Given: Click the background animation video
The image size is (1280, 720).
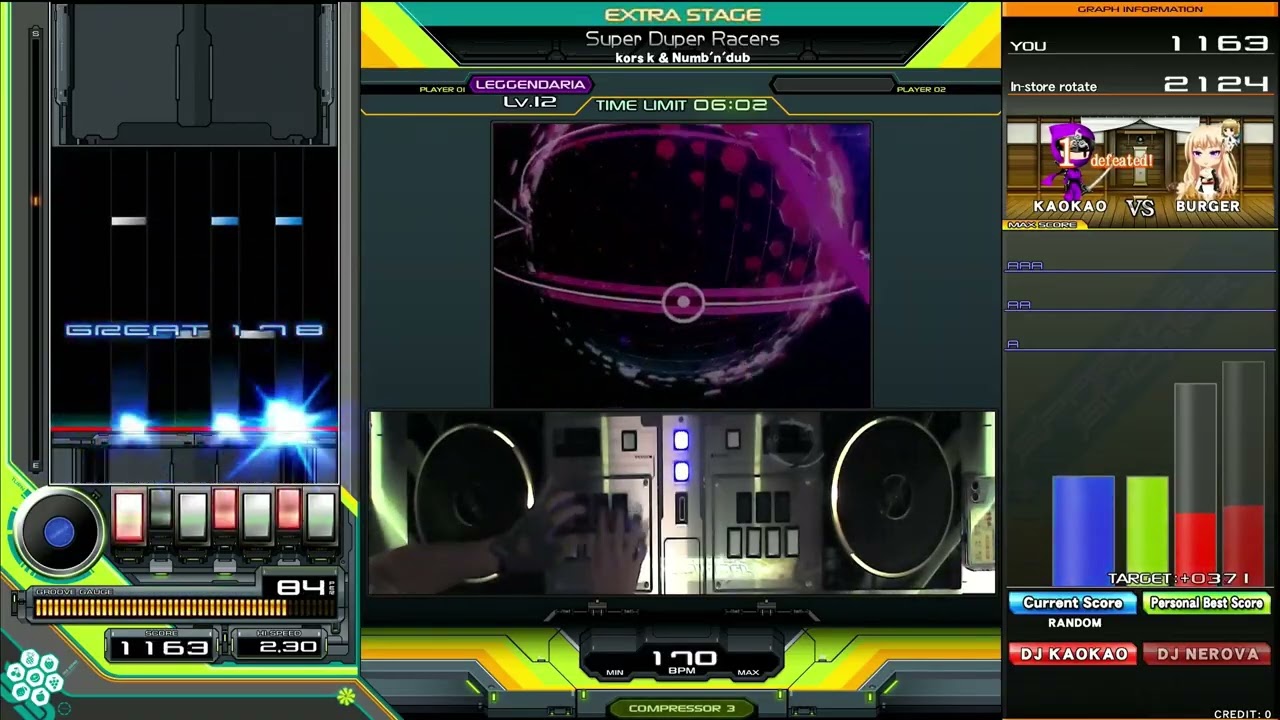Looking at the screenshot, I should (682, 264).
